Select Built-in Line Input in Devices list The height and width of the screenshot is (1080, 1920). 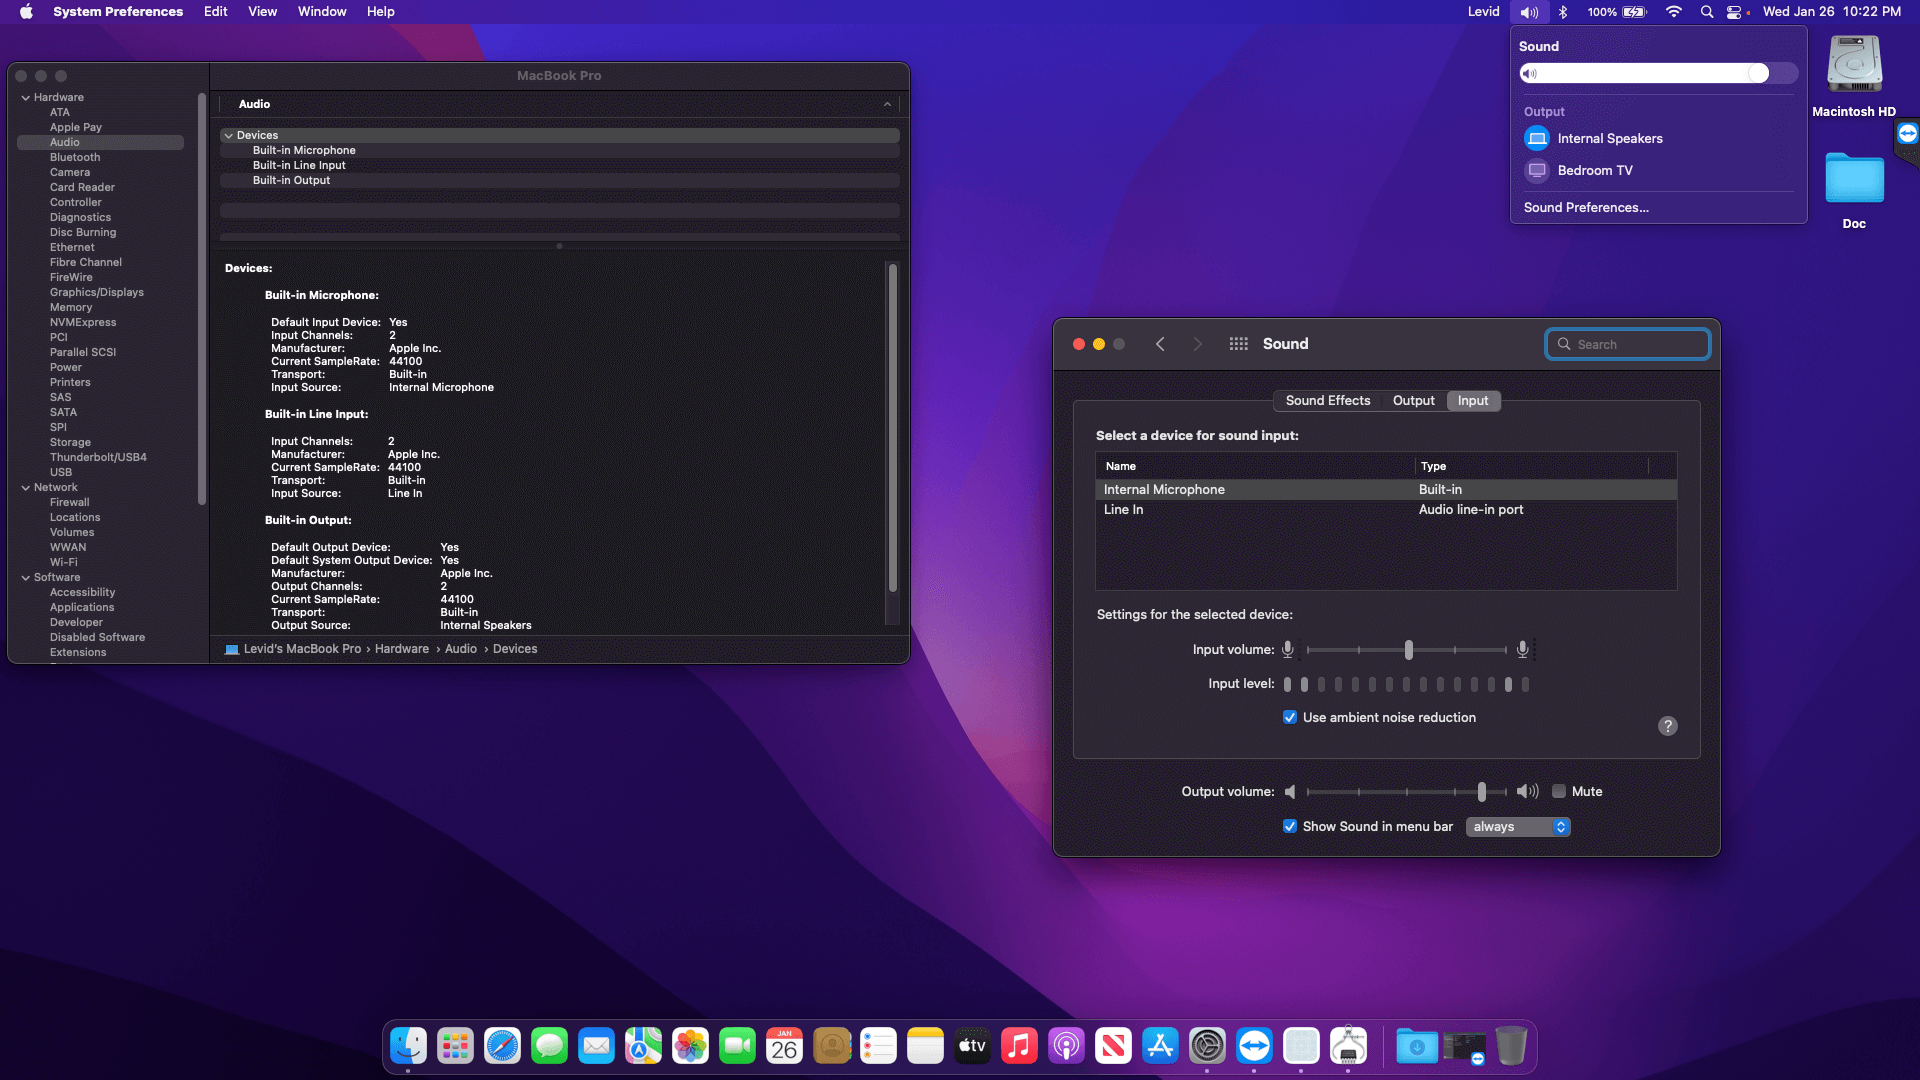[x=299, y=165]
